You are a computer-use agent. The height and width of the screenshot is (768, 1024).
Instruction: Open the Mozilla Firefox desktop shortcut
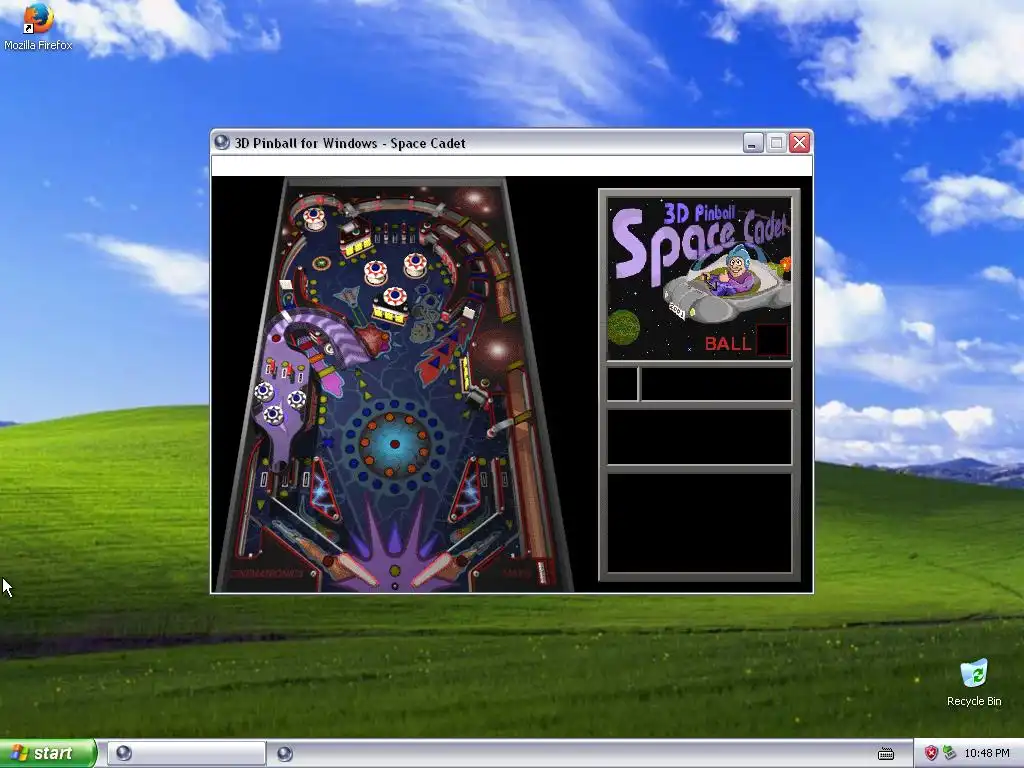coord(38,27)
